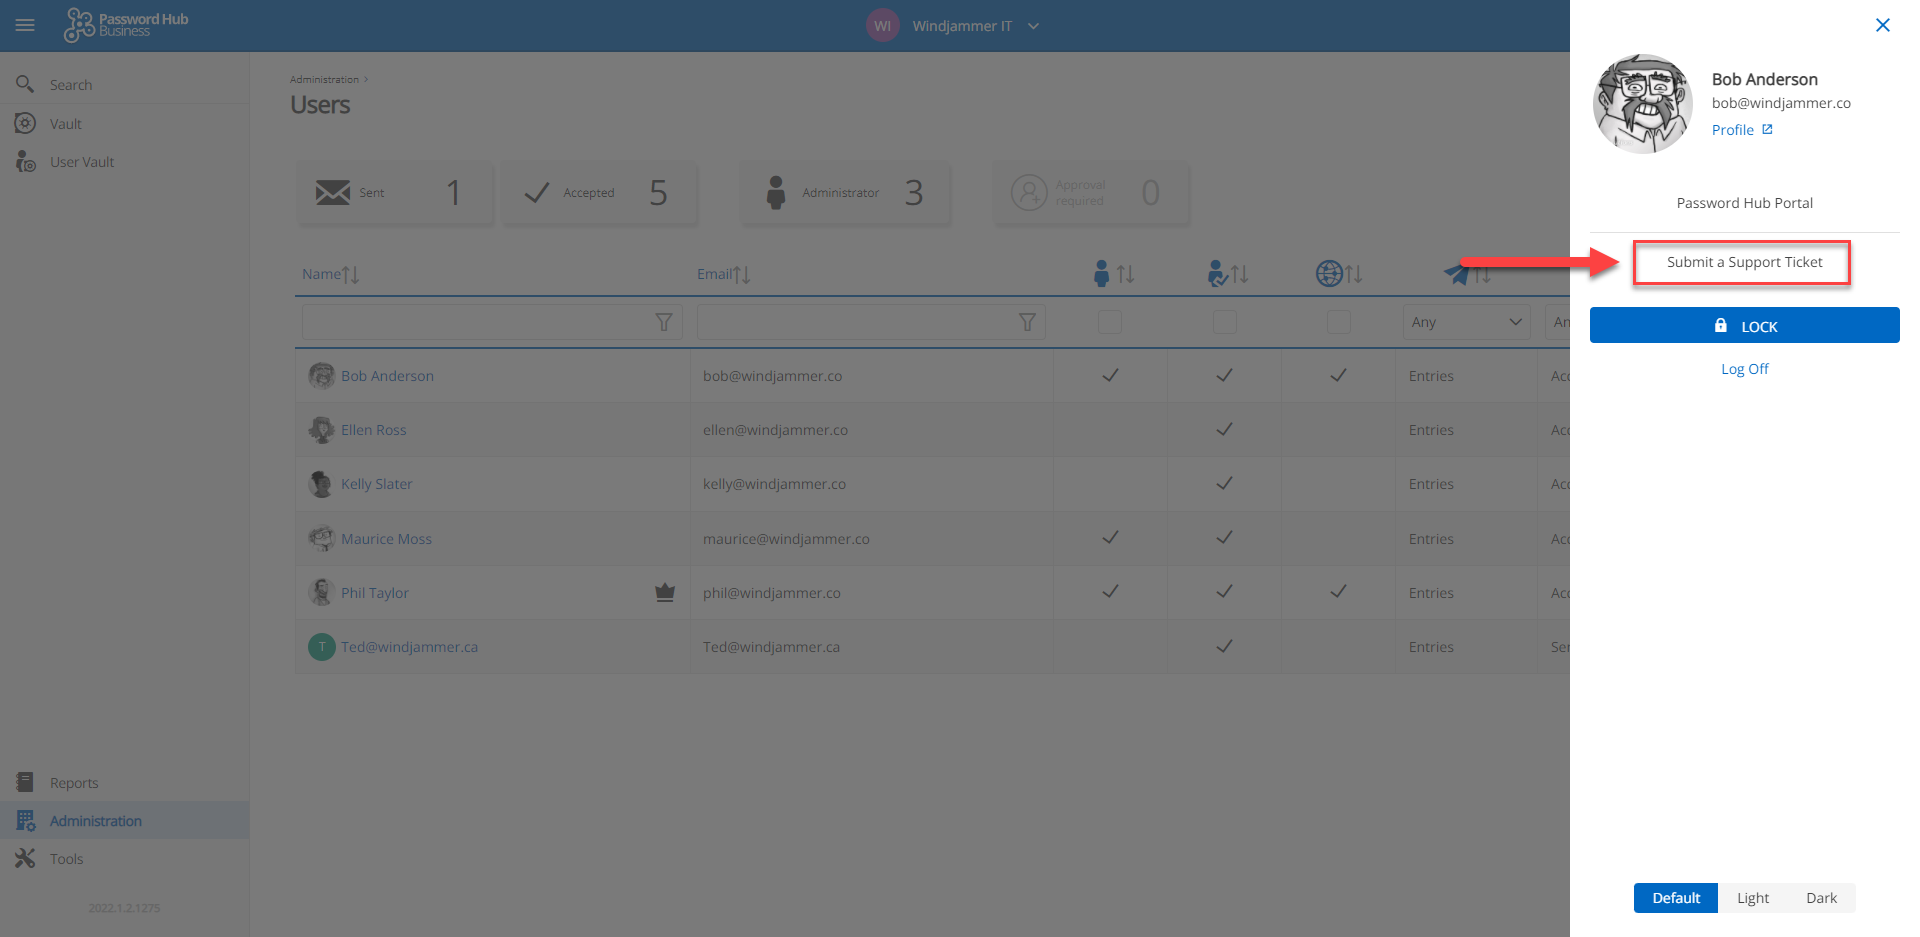Toggle the administrator column filter checkbox
Viewport: 1920px width, 937px height.
click(x=1110, y=322)
